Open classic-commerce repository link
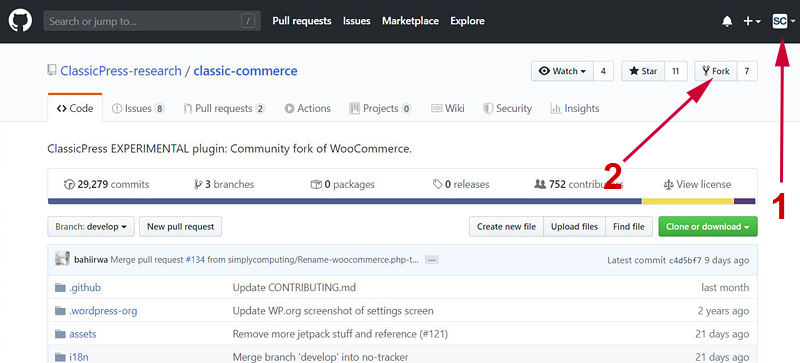Image resolution: width=800 pixels, height=363 pixels. 245,70
